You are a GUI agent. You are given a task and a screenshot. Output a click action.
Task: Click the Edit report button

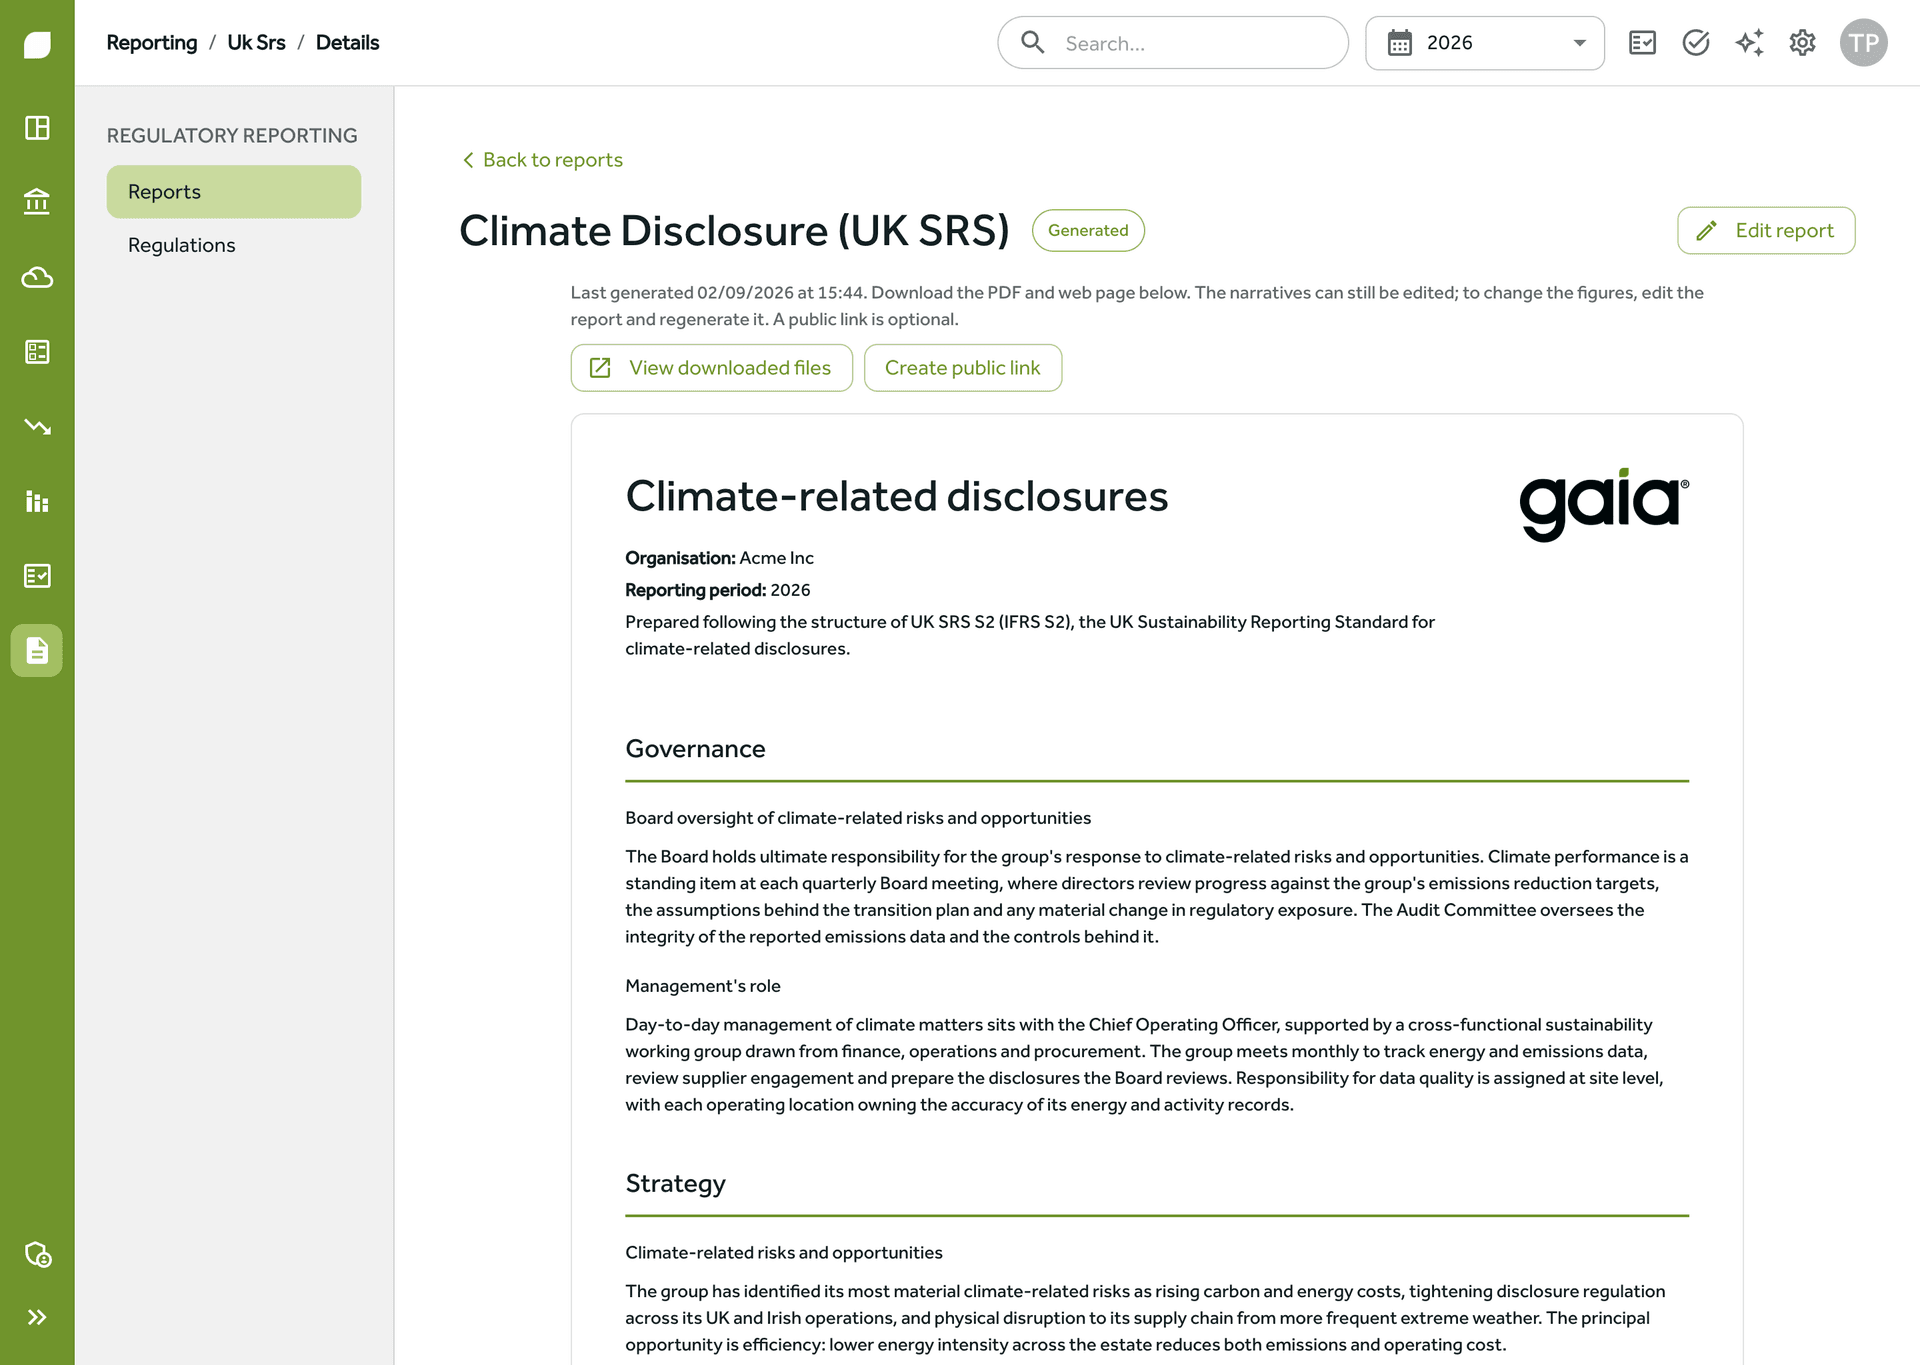tap(1766, 231)
